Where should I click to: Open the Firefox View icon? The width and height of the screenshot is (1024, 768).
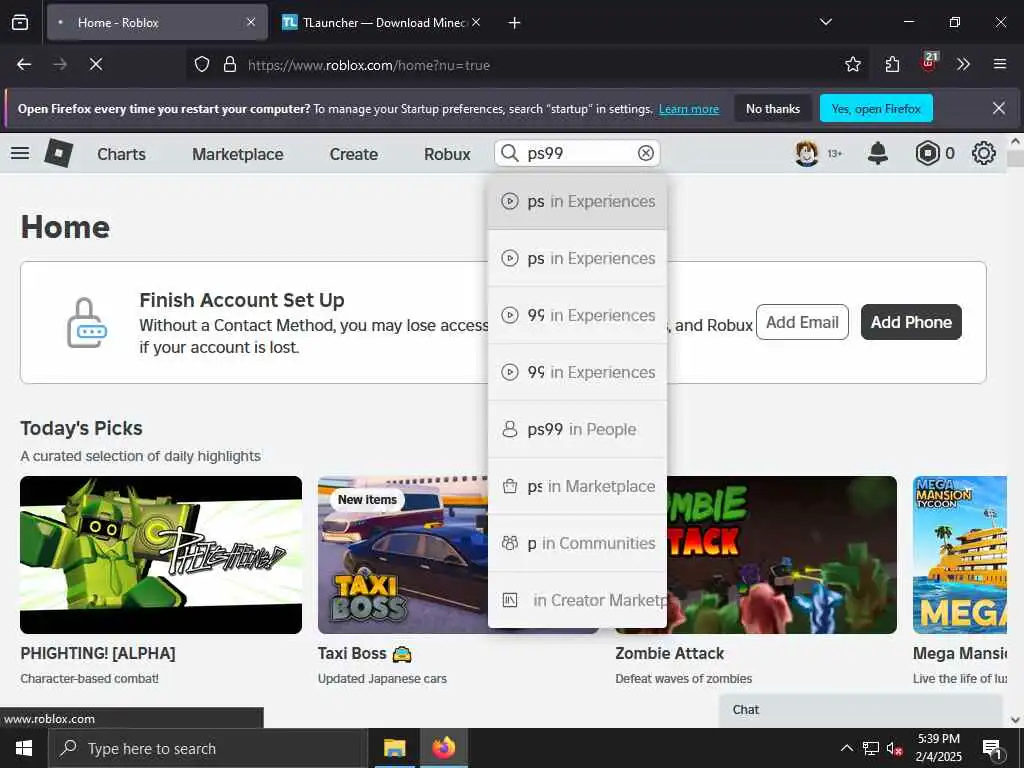tap(20, 22)
